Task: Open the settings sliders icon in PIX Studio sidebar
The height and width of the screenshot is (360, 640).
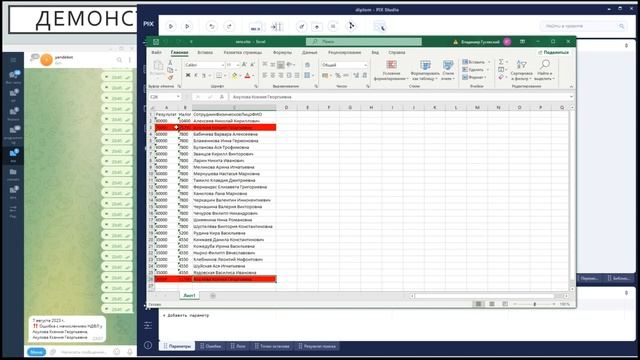Action: 148,325
